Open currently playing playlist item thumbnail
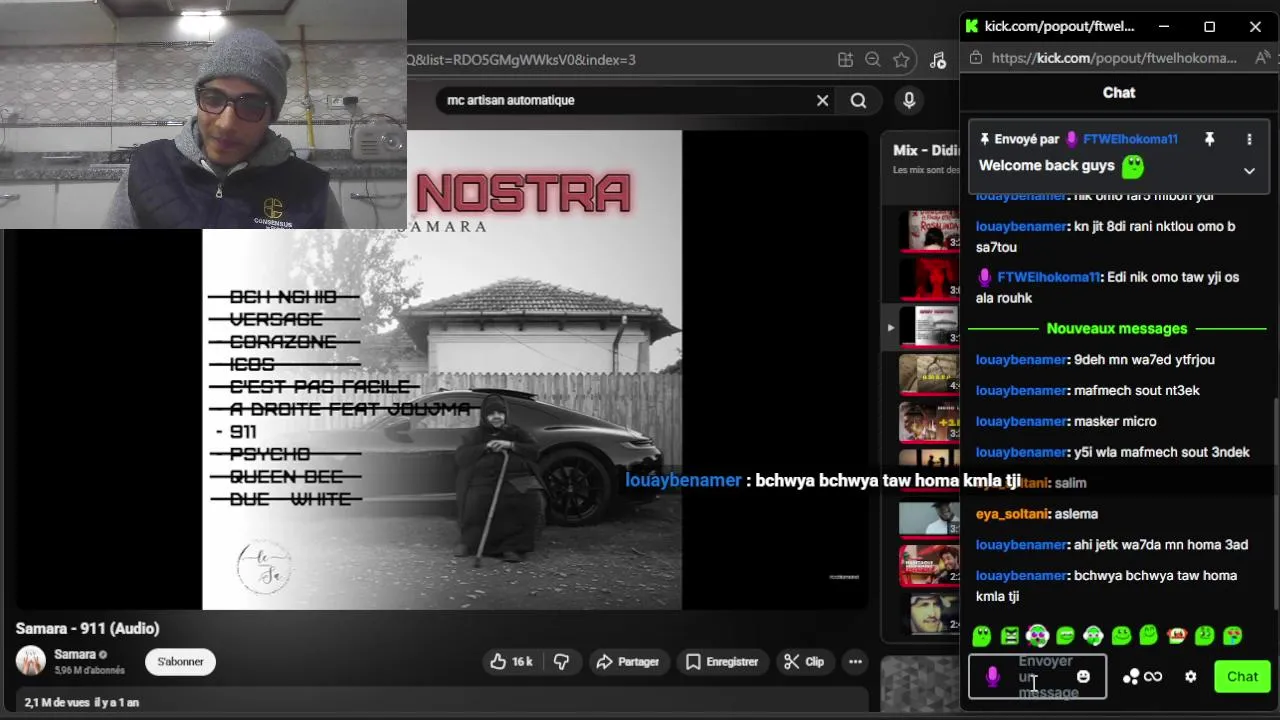This screenshot has width=1280, height=720. pos(929,327)
